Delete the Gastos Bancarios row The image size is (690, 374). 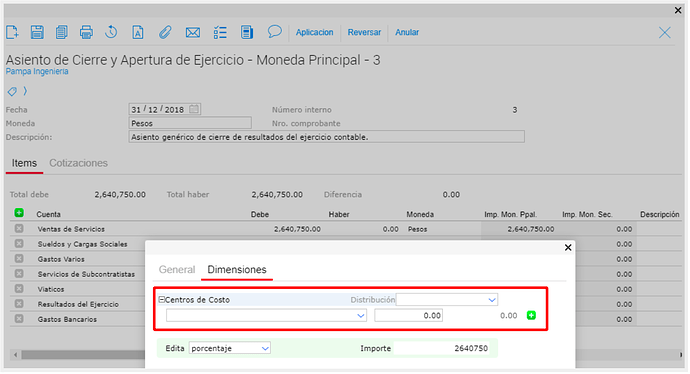[x=19, y=319]
